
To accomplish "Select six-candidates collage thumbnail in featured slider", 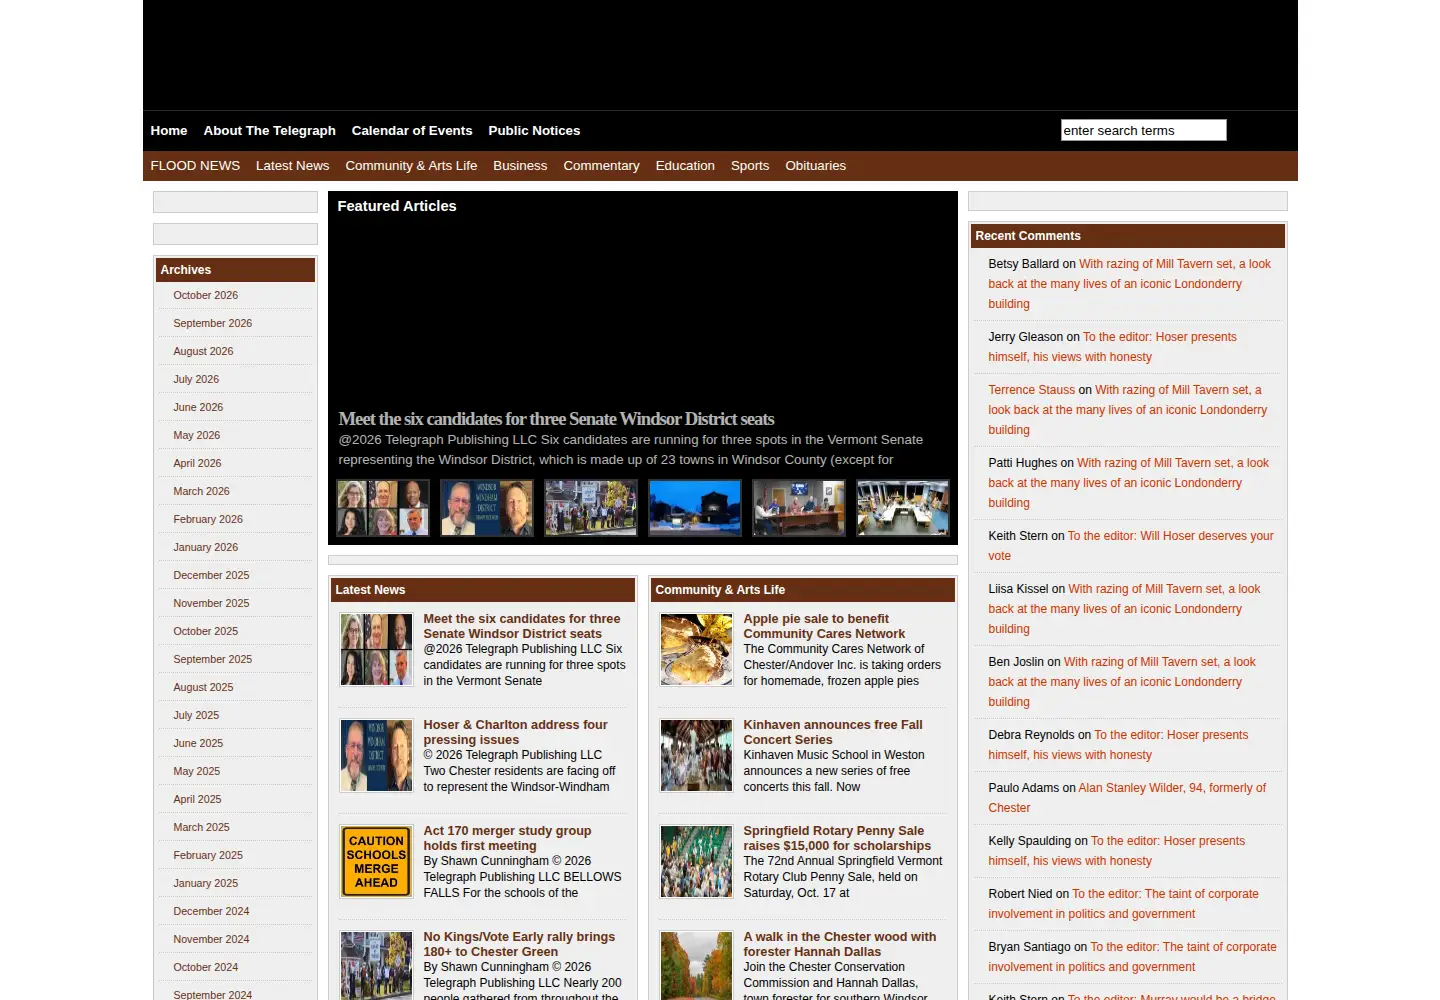I will pyautogui.click(x=383, y=508).
